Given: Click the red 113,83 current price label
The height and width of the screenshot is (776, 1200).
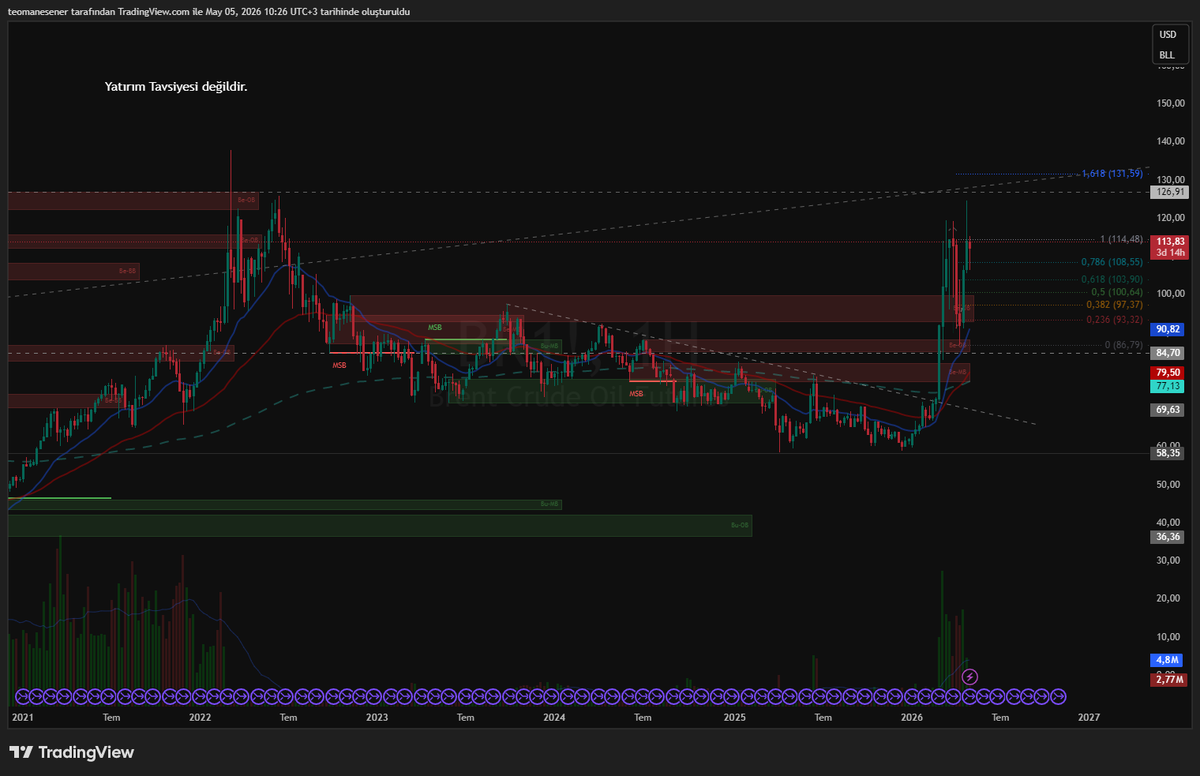Looking at the screenshot, I should [x=1171, y=246].
